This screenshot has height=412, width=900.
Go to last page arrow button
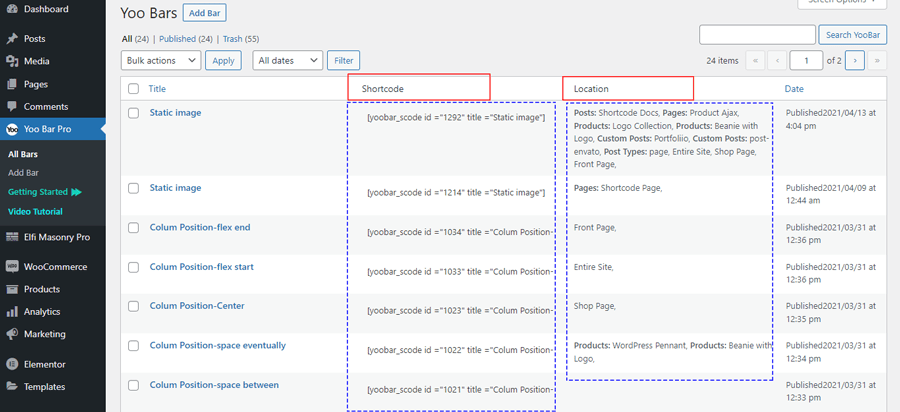tap(877, 60)
